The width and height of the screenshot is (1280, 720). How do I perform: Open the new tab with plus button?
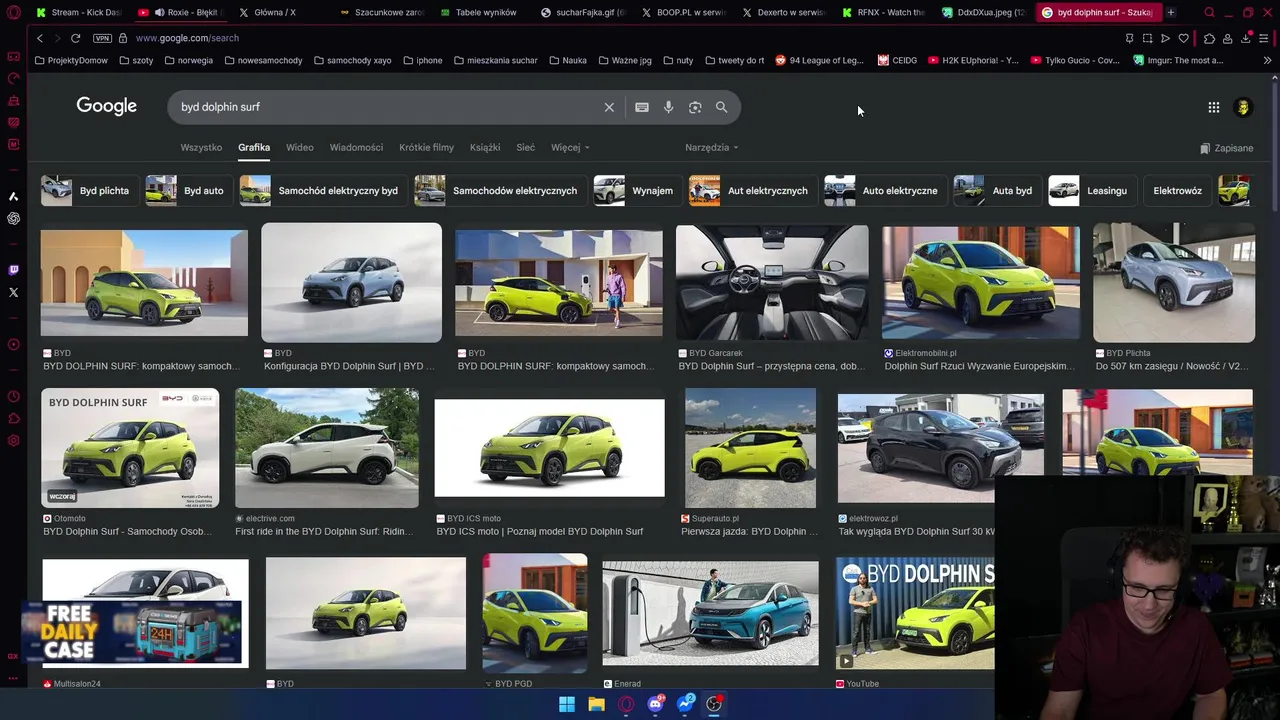1171,12
